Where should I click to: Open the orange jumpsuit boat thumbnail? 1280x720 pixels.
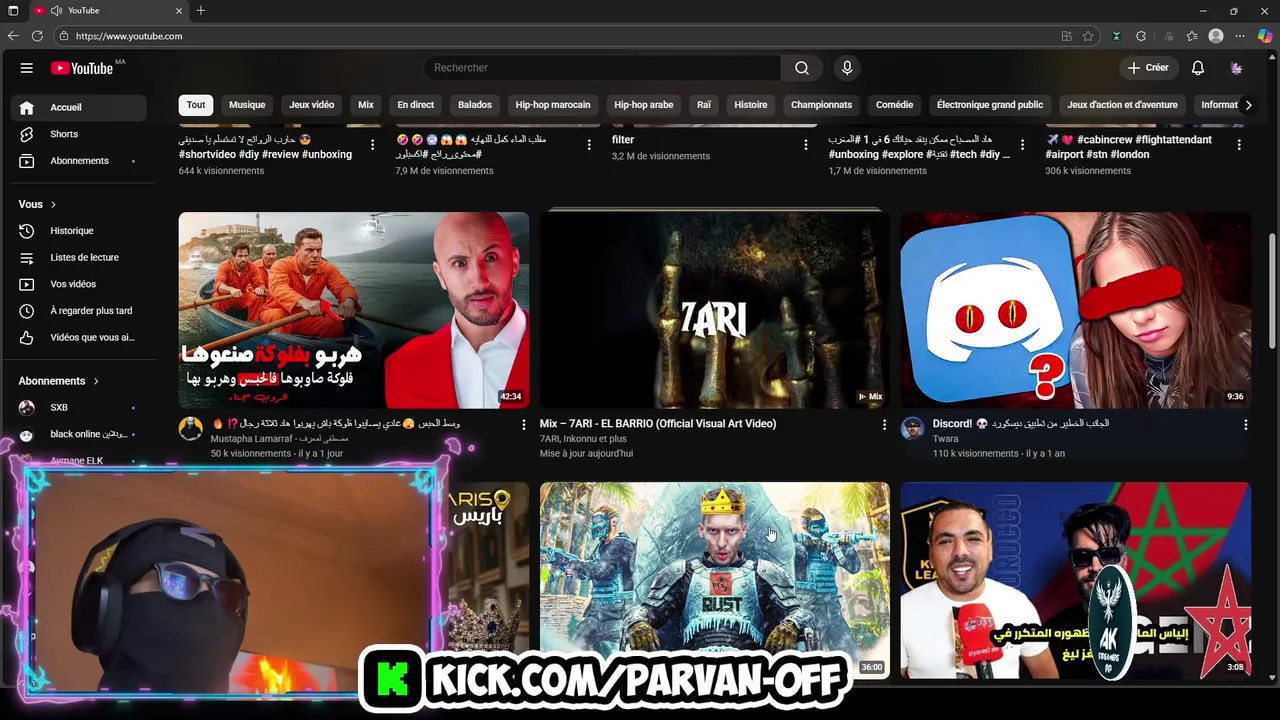click(354, 310)
